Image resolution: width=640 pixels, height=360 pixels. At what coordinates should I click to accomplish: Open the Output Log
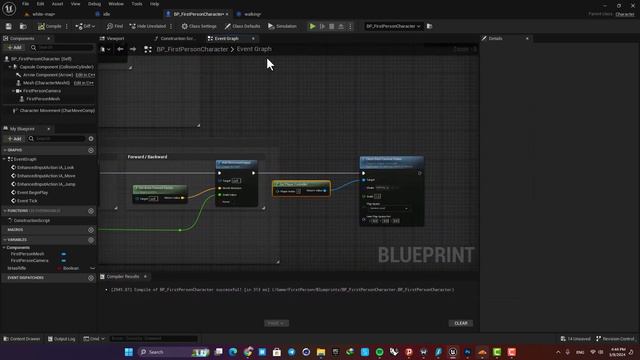62,339
